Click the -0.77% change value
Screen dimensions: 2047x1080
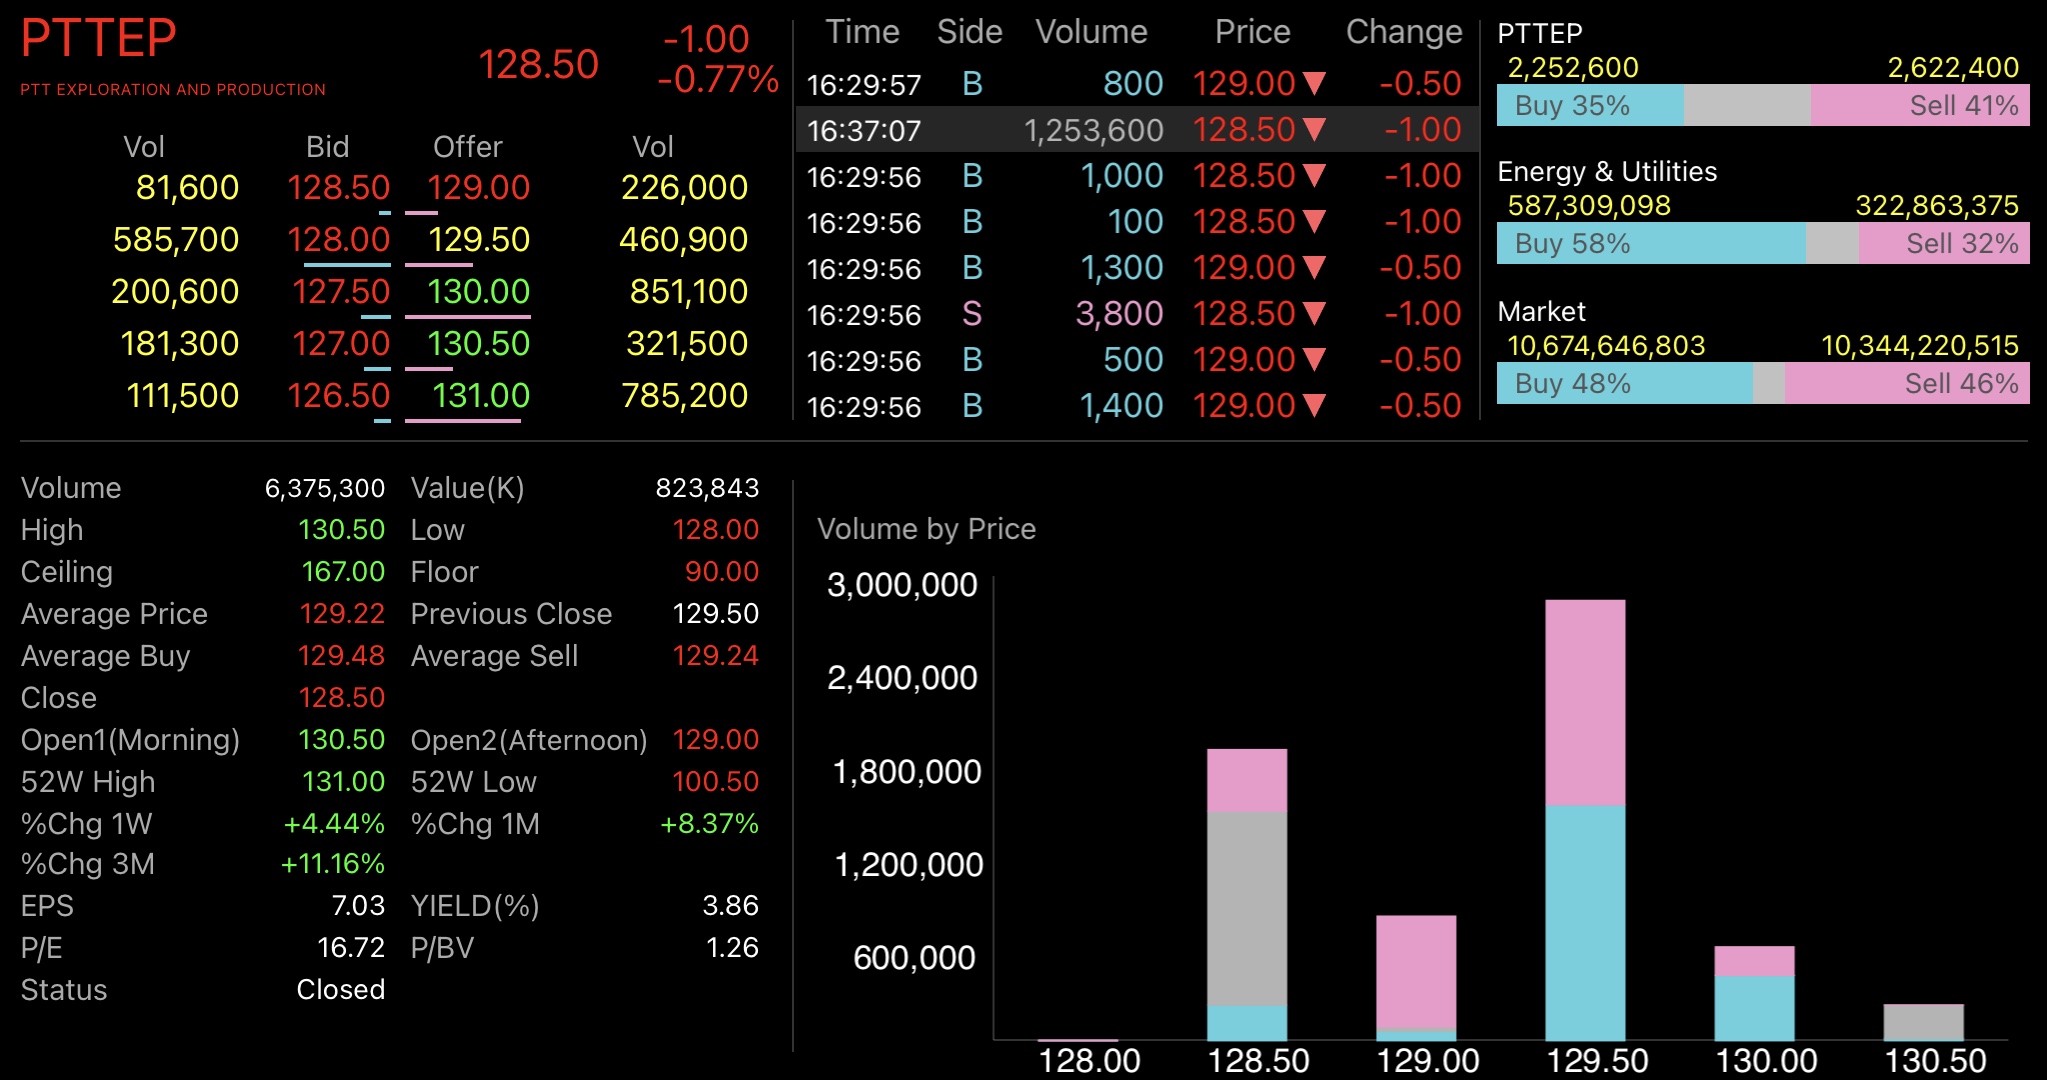click(x=717, y=79)
